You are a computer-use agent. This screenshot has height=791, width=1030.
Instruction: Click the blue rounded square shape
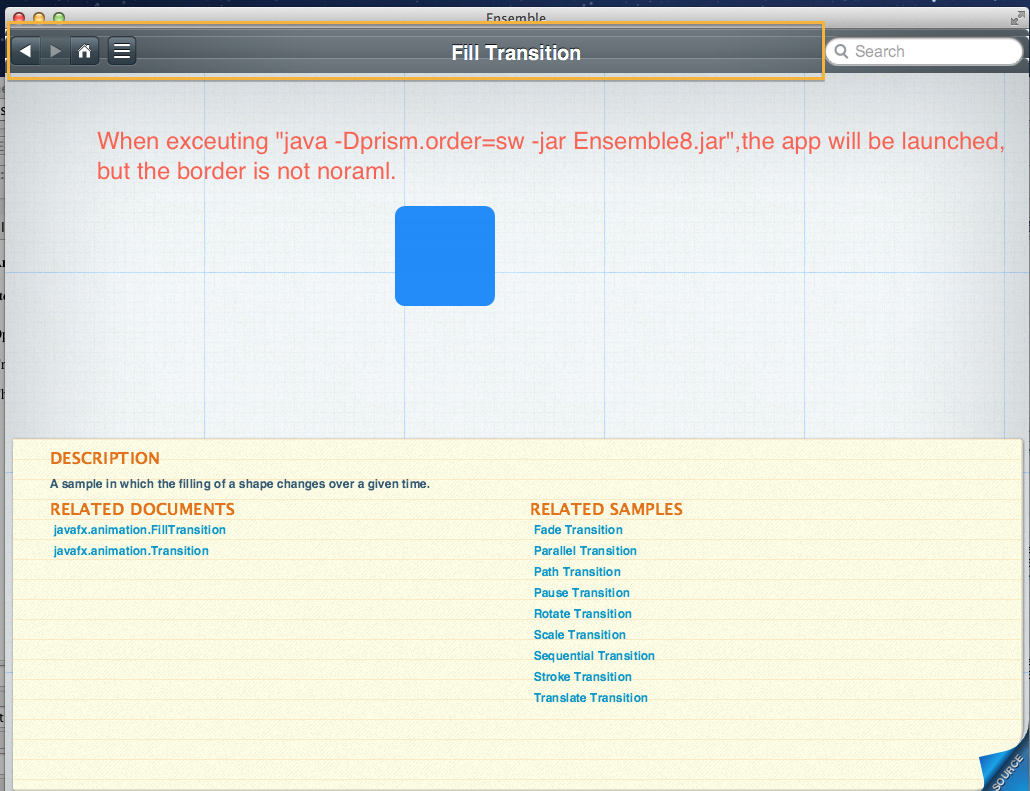coord(445,256)
